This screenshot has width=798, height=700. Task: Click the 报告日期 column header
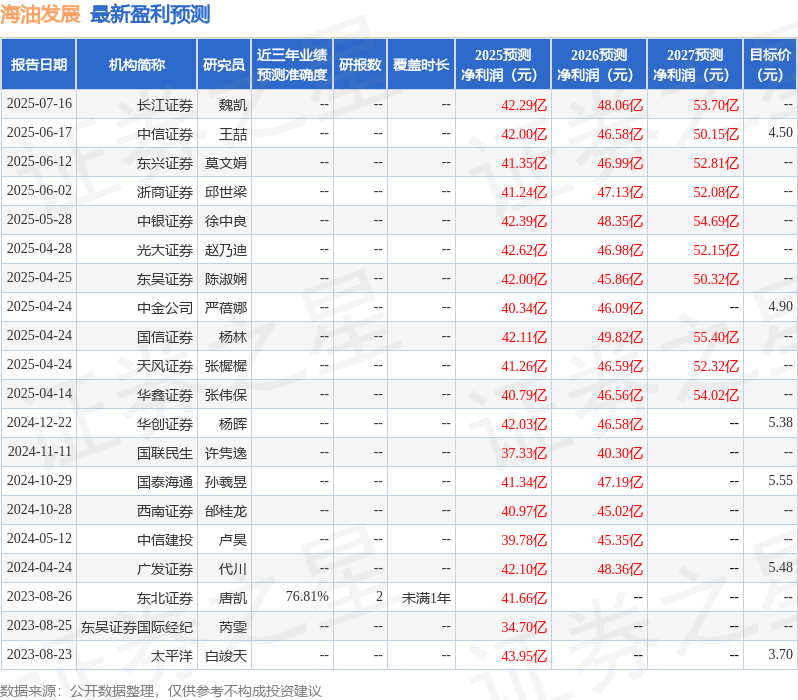39,65
